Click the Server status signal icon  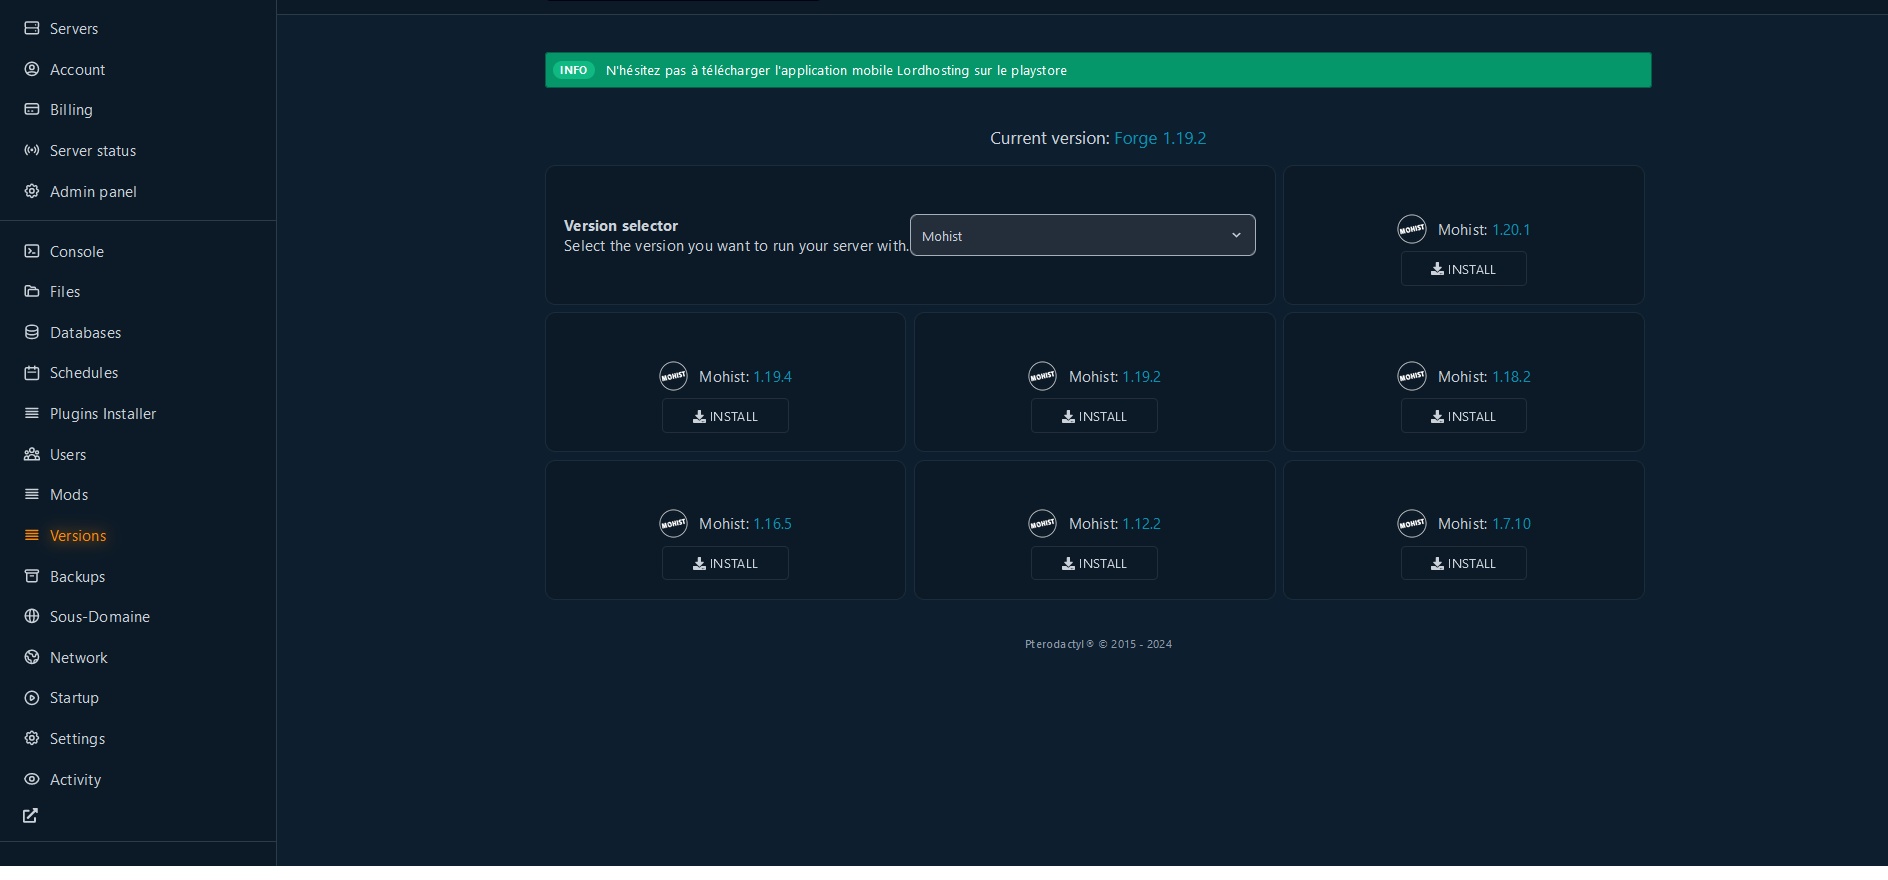[32, 150]
